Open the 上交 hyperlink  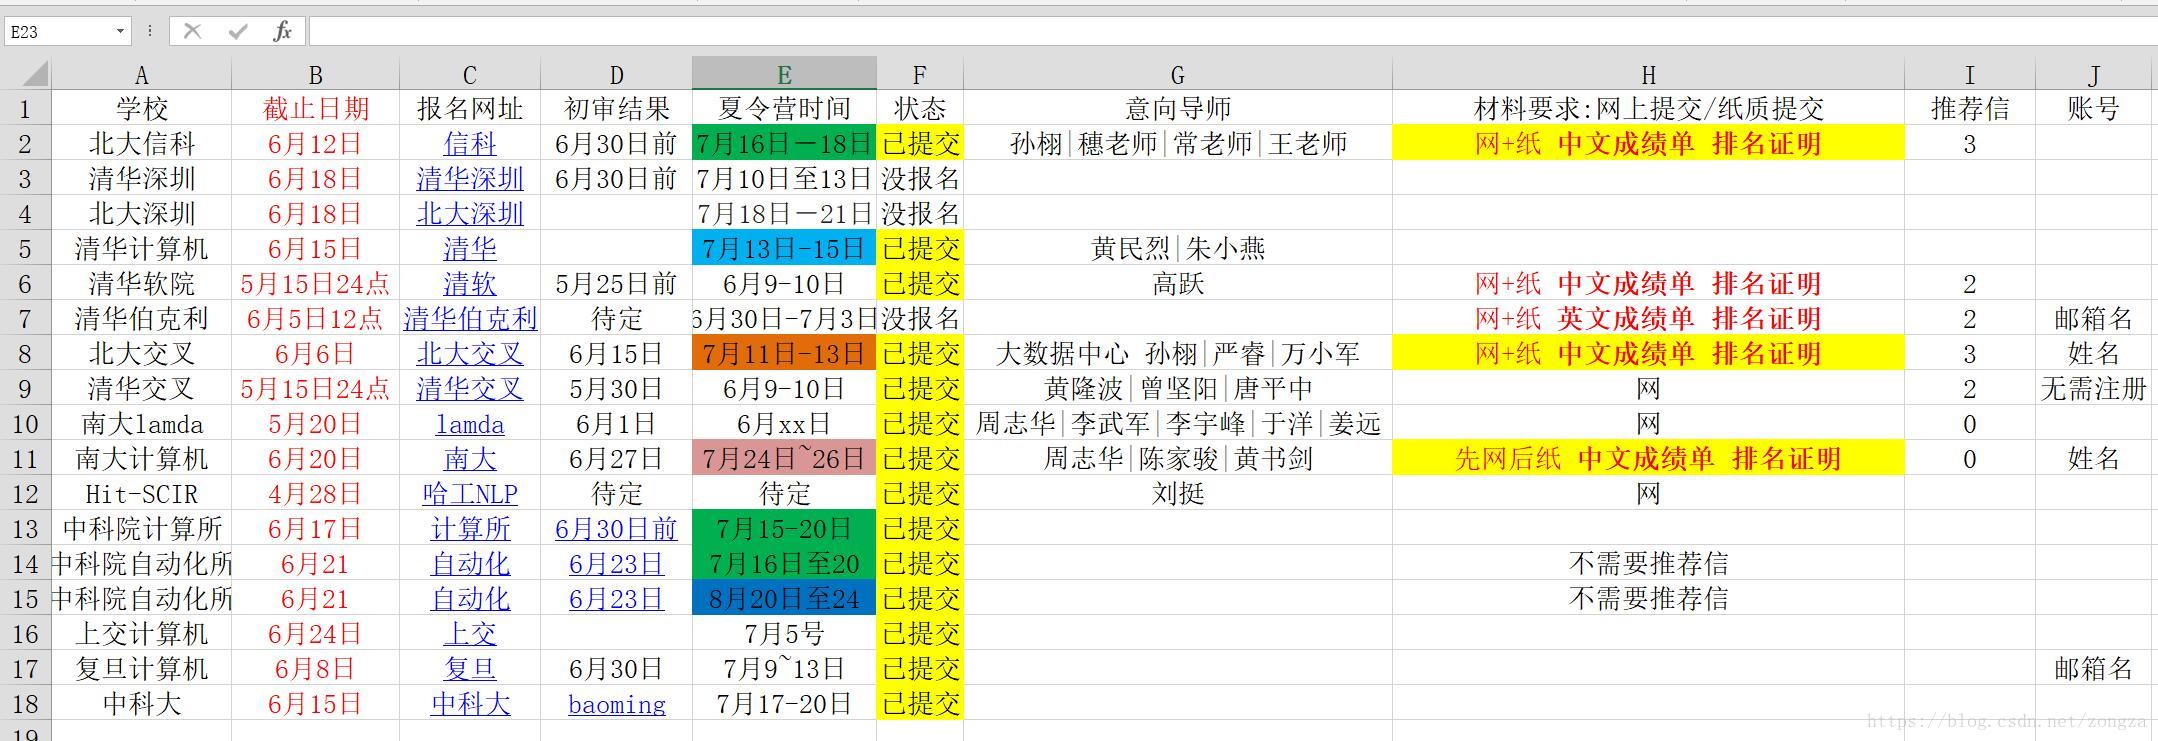pyautogui.click(x=469, y=634)
